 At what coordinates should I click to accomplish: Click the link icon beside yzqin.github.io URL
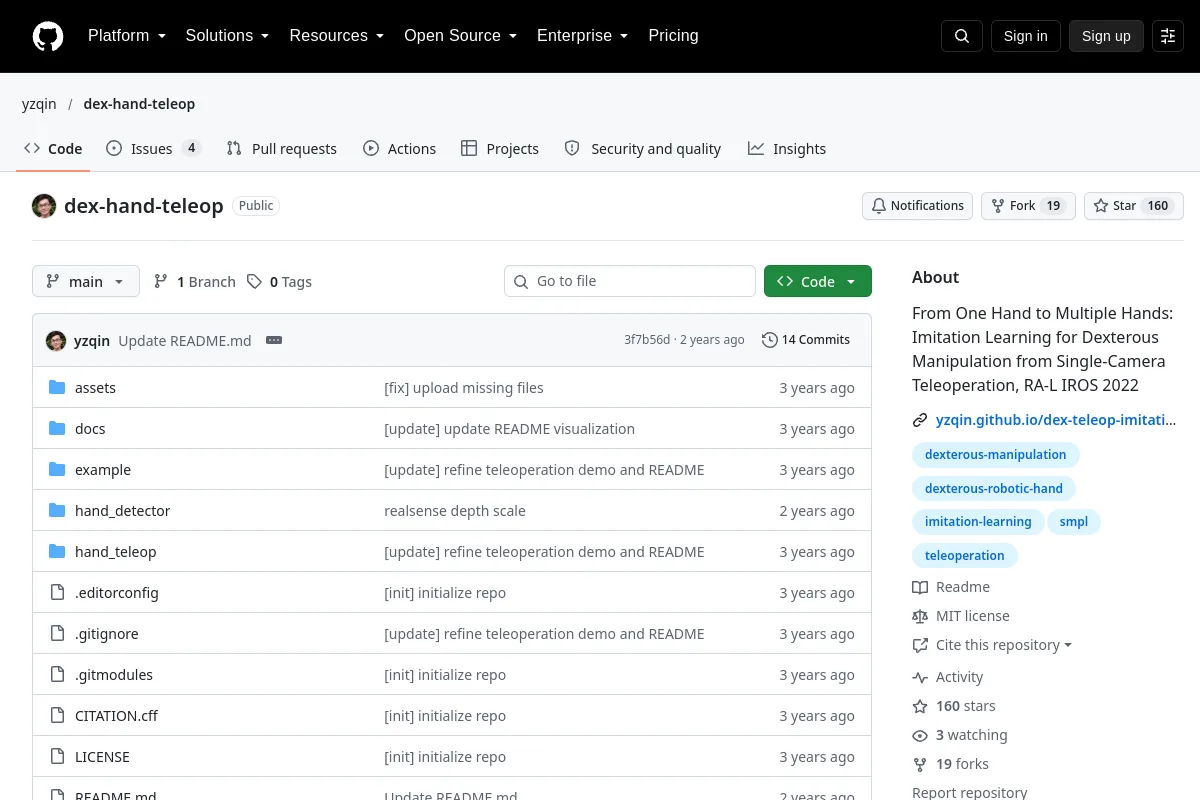point(920,421)
